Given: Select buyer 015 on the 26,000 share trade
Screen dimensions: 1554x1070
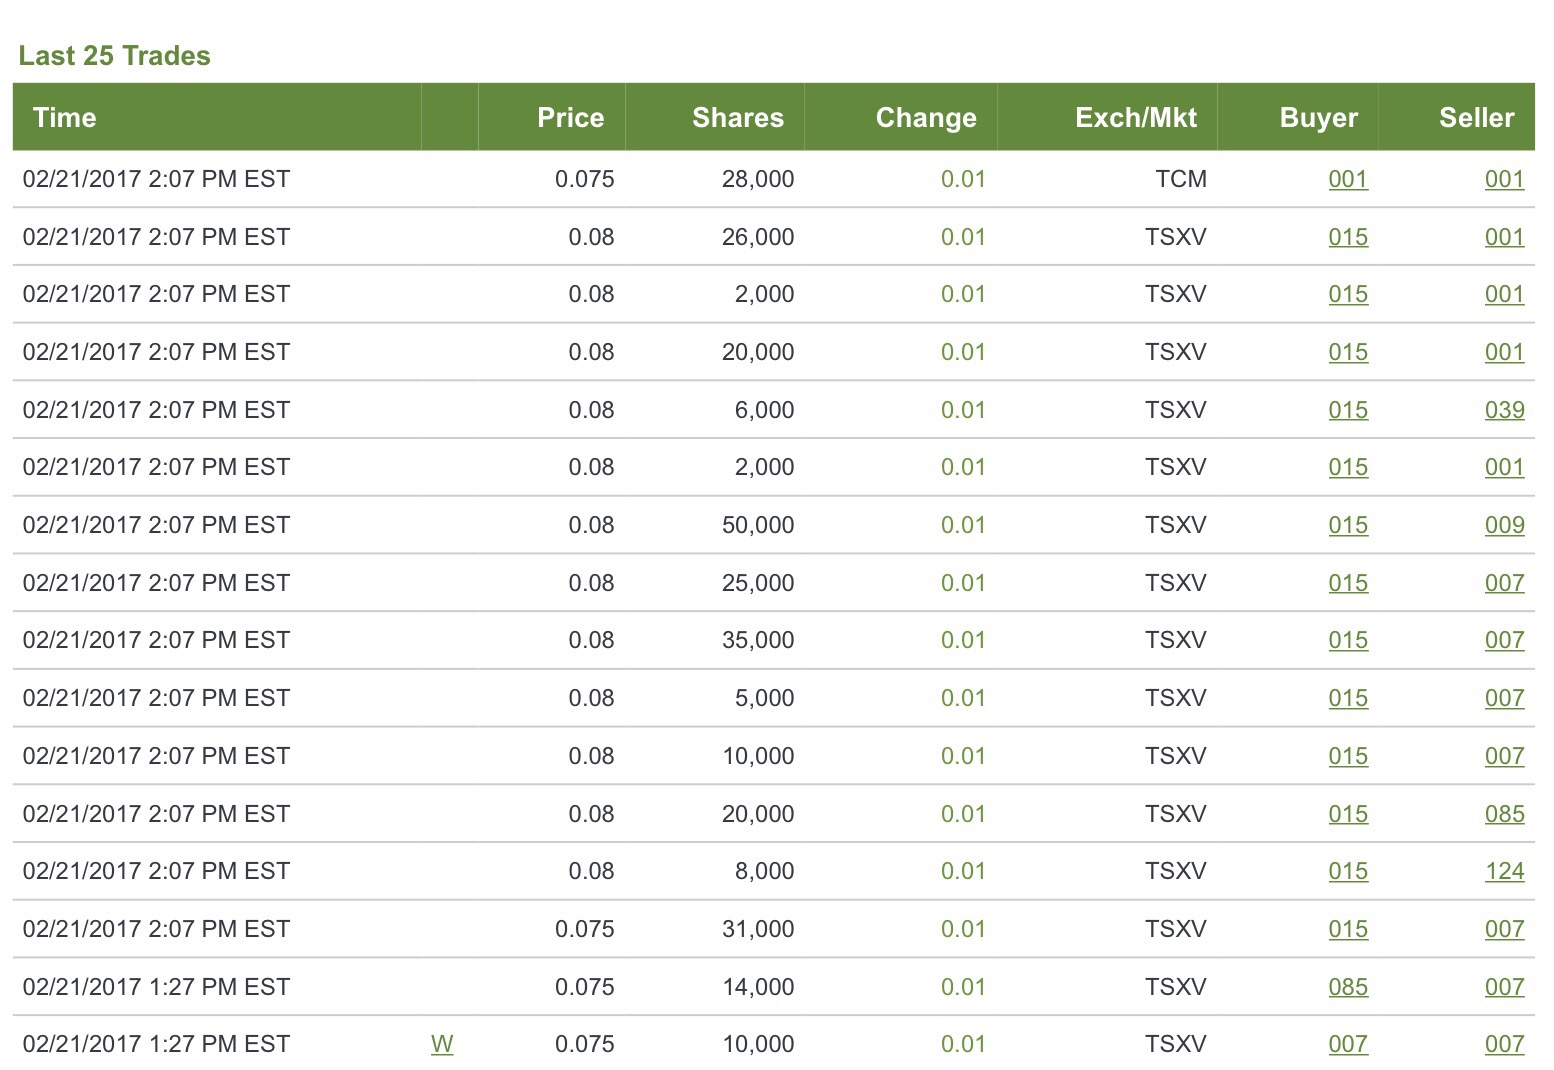Looking at the screenshot, I should (1348, 237).
